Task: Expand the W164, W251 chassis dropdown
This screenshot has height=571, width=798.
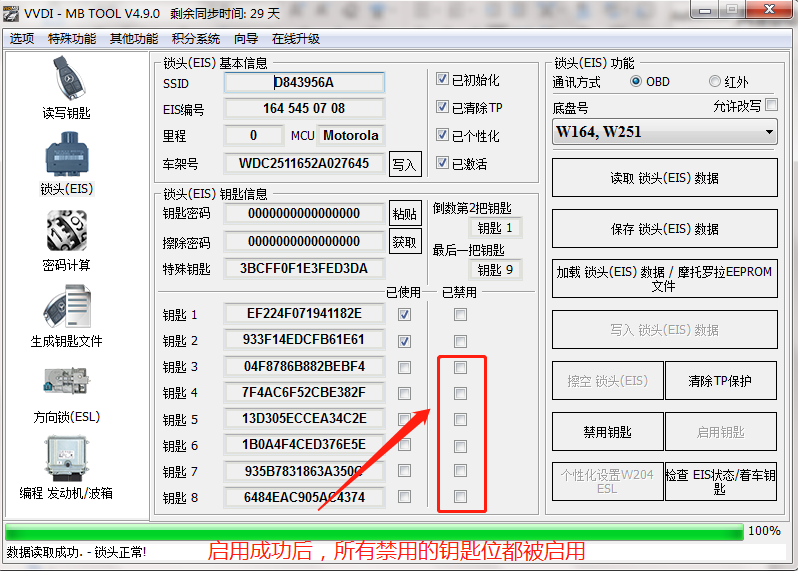Action: click(665, 132)
